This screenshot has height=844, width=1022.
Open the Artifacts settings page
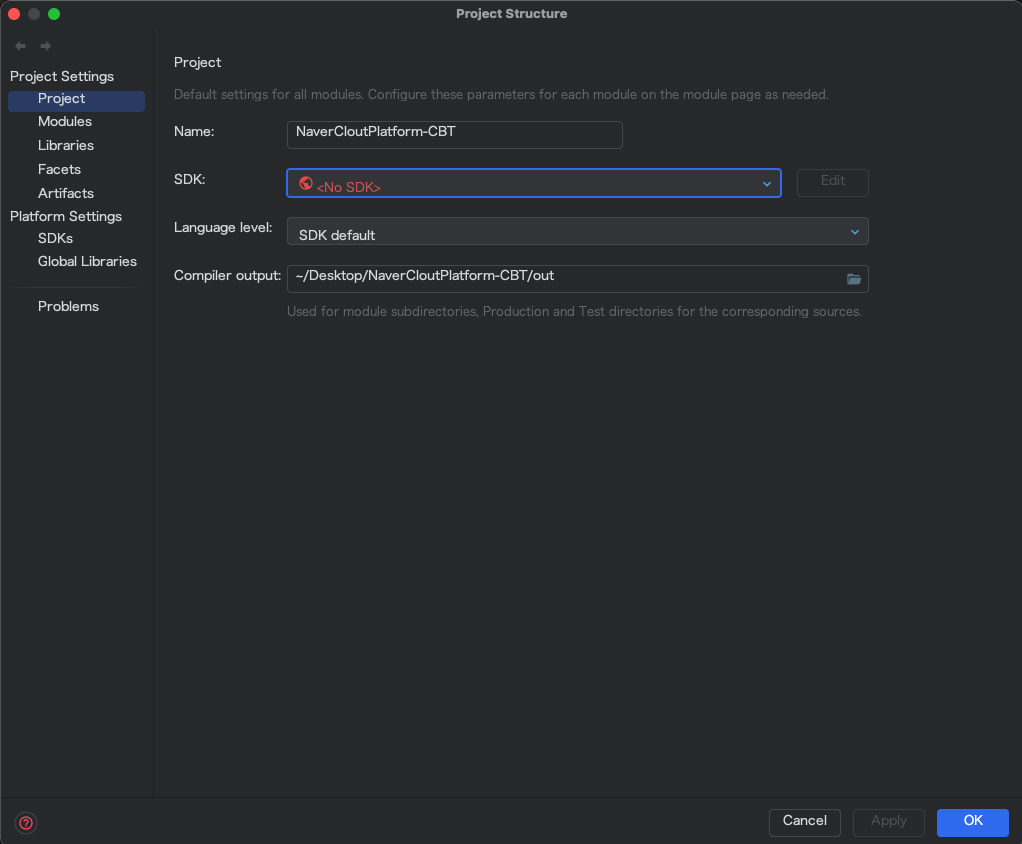(x=65, y=193)
